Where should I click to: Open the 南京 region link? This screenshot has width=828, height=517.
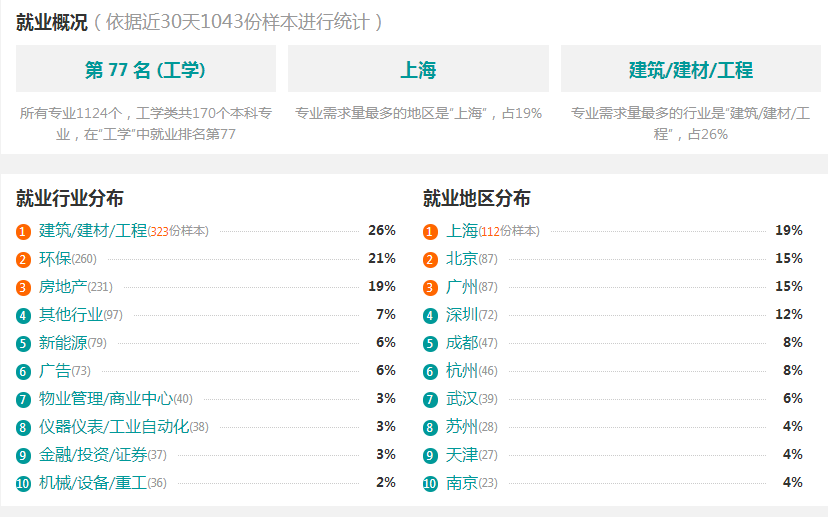click(462, 483)
